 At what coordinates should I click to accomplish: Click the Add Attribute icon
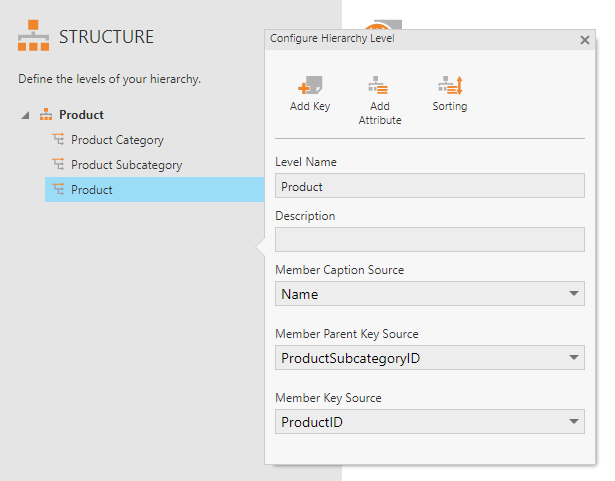[379, 86]
